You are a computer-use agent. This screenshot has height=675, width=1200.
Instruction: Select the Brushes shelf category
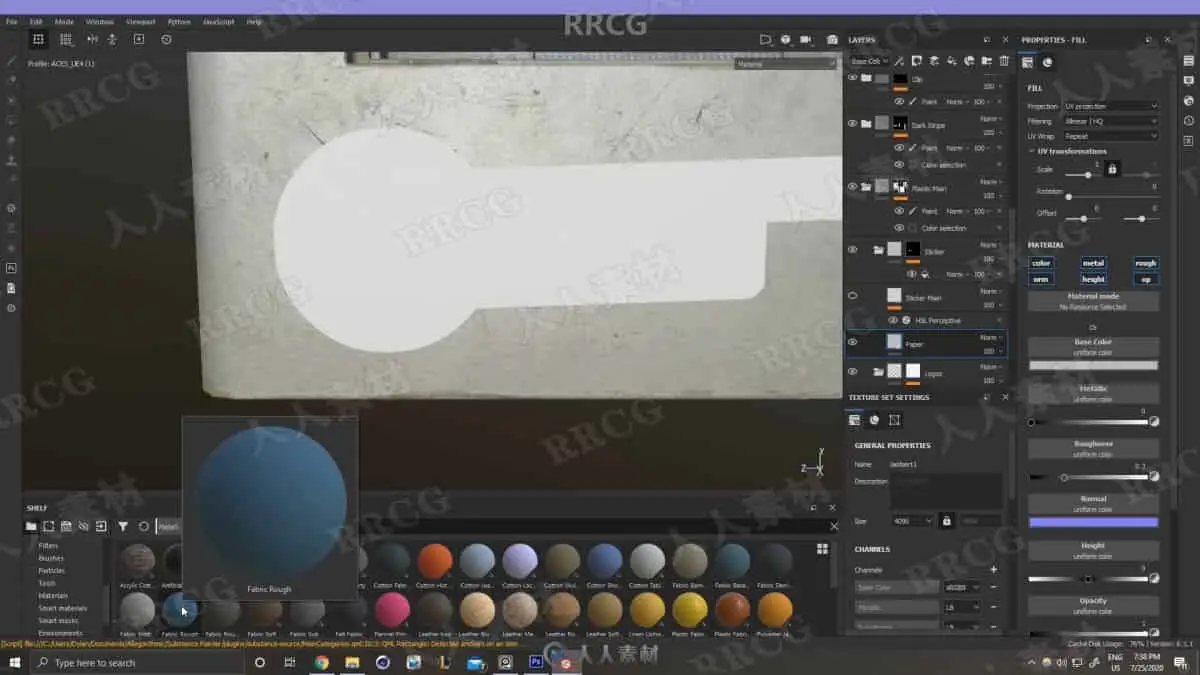tap(51, 558)
